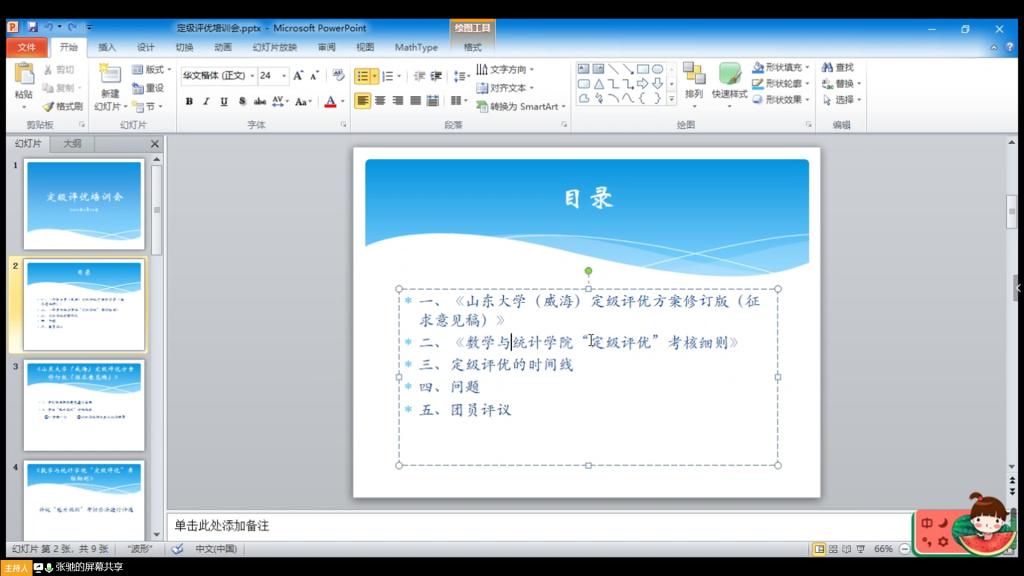The image size is (1024, 576).
Task: Increase font size with the grow font icon
Action: pos(298,75)
